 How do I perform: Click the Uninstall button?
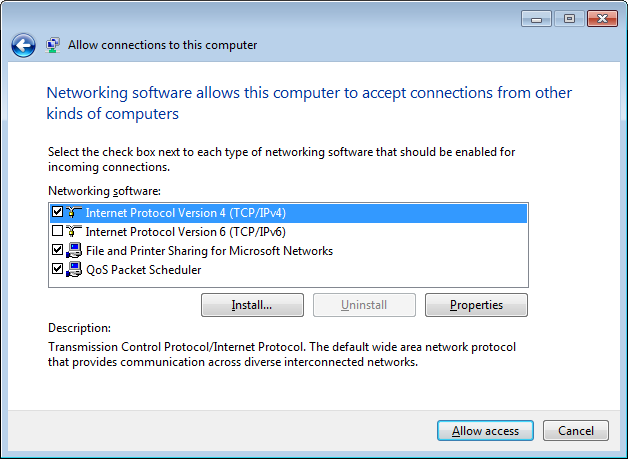[x=364, y=305]
